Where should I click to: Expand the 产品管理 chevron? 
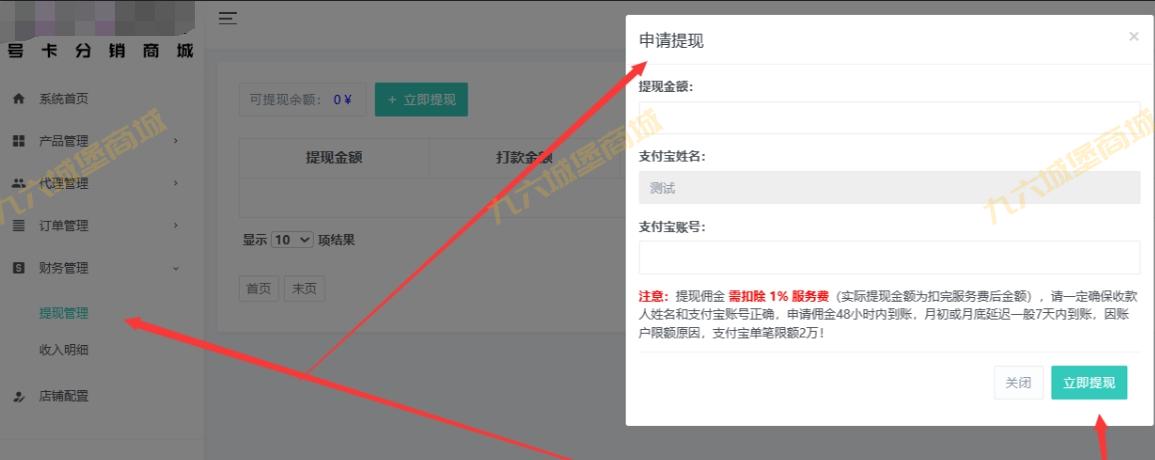click(175, 140)
